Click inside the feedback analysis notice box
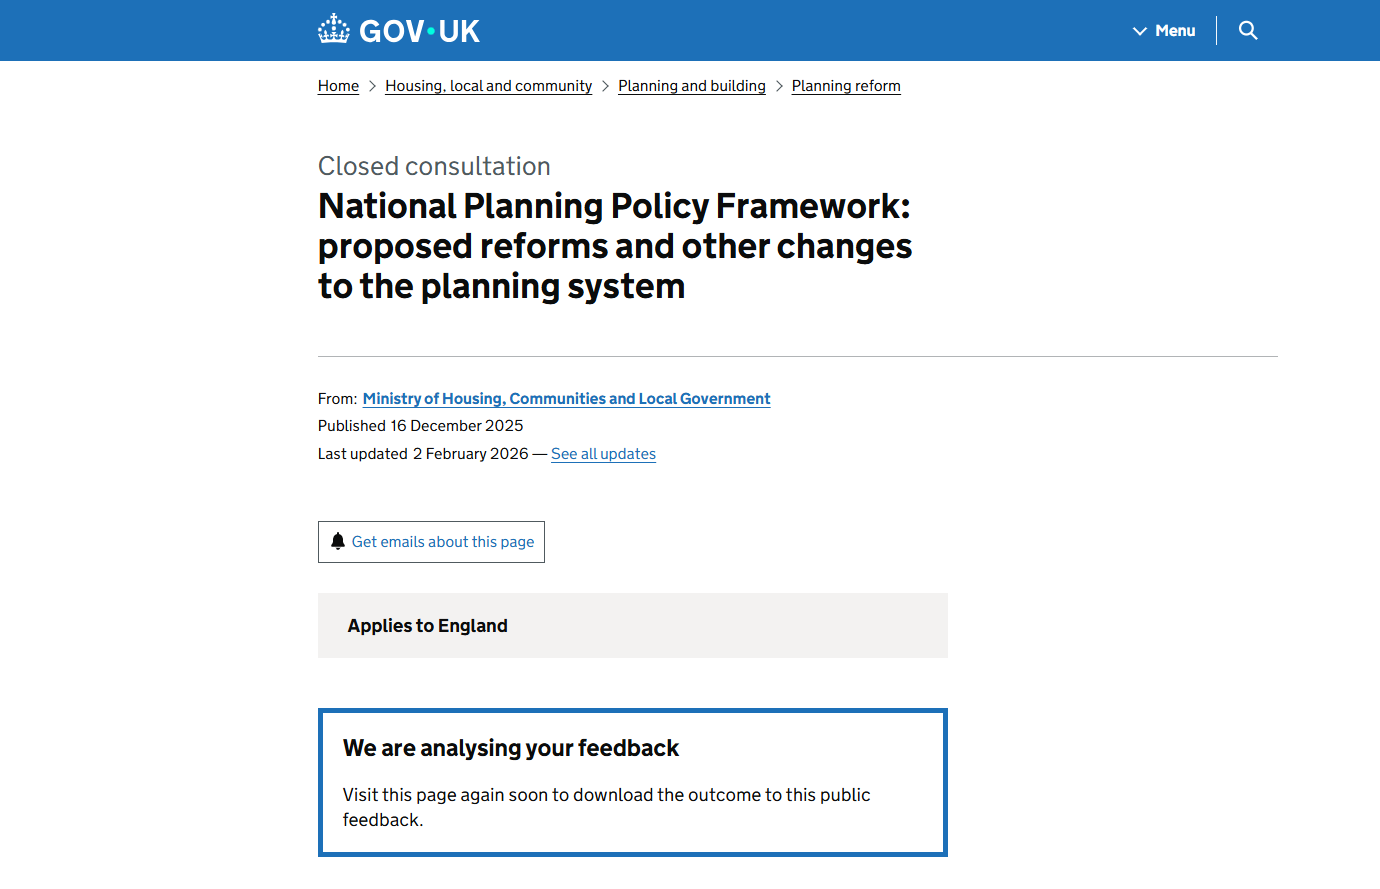This screenshot has height=889, width=1380. pyautogui.click(x=632, y=782)
